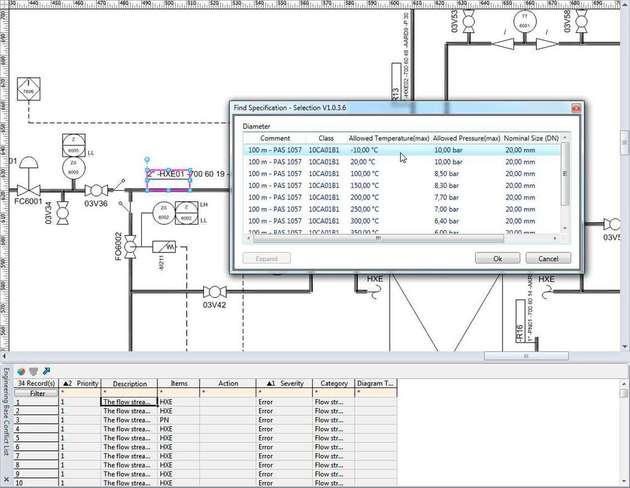Screen dimensions: 630x488
Task: Click the Filter button in conflict list
Action: [x=37, y=393]
